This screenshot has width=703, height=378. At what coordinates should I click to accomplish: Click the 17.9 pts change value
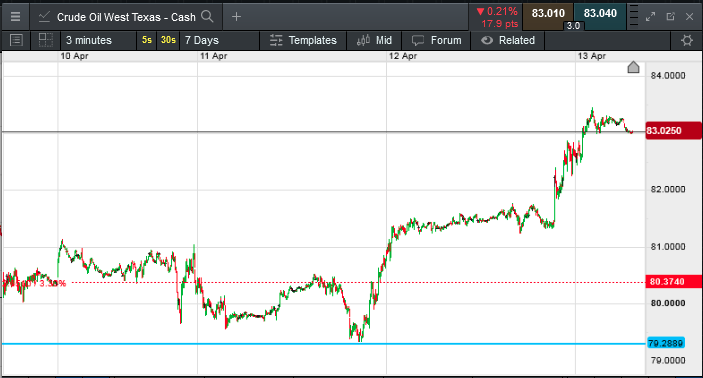coord(499,24)
